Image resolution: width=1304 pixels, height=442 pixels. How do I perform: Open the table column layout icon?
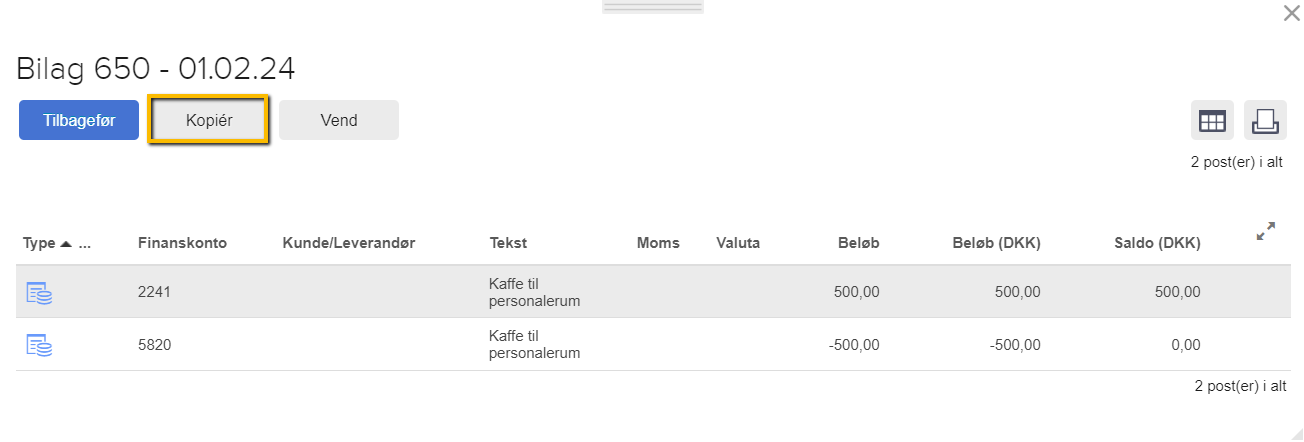(1212, 121)
